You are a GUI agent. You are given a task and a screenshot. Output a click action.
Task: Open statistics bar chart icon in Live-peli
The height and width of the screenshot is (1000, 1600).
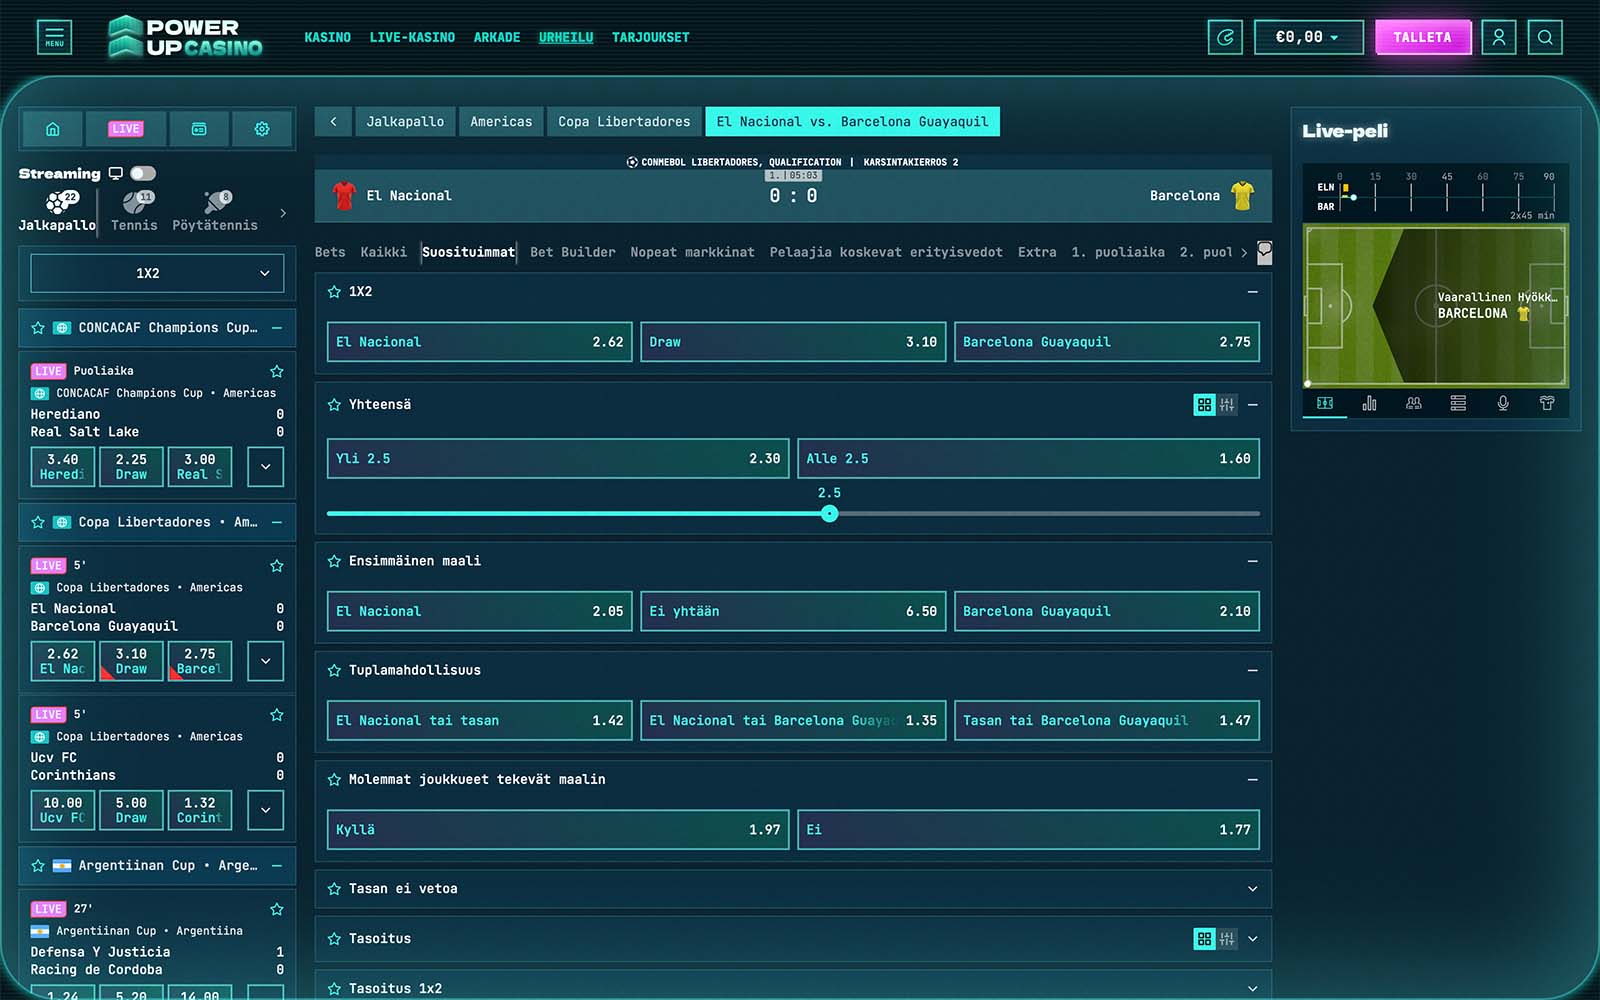click(x=1369, y=403)
